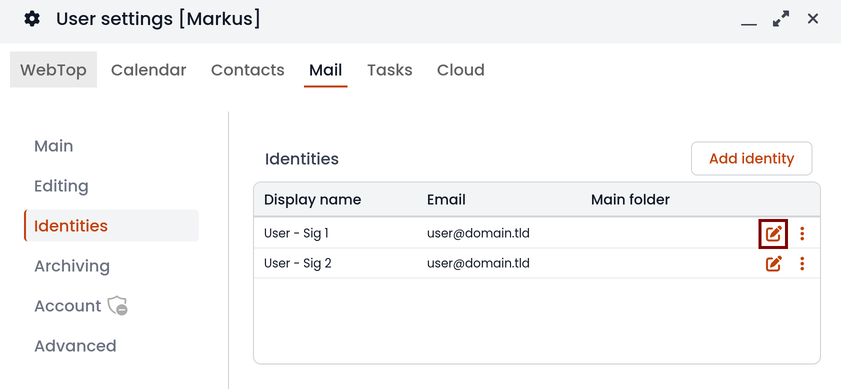841x389 pixels.
Task: Open the Cloud tab
Action: coord(461,70)
